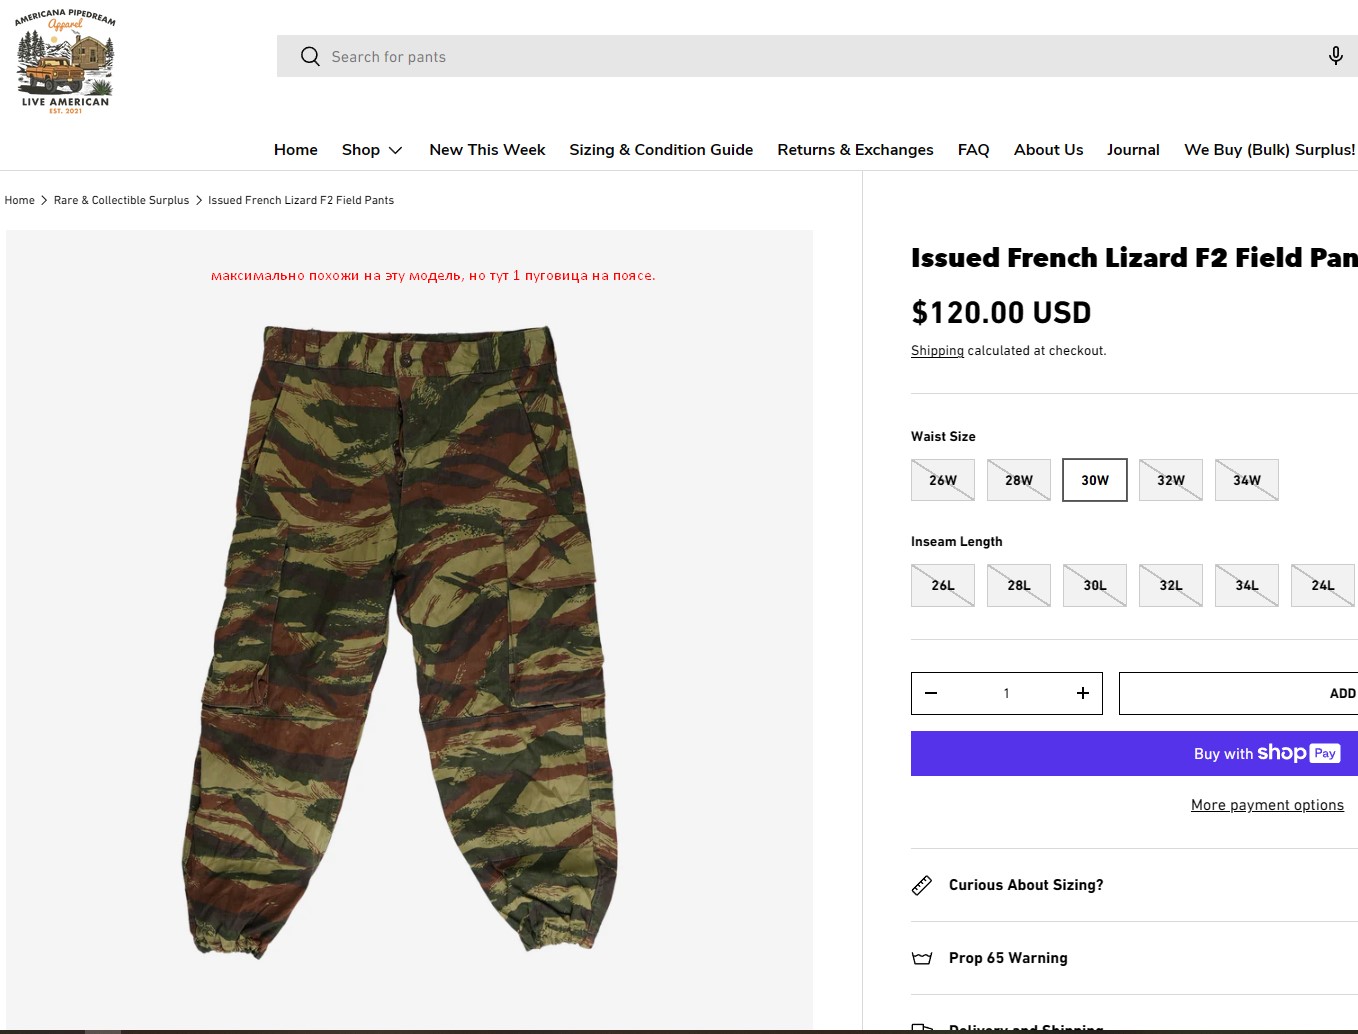Go to Sizing & Condition Guide

(x=661, y=150)
